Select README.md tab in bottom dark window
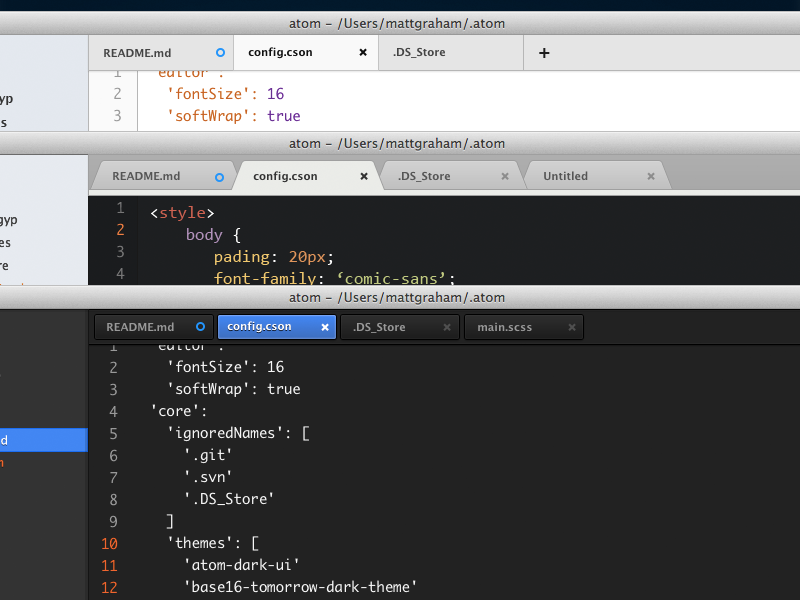800x600 pixels. [x=140, y=327]
